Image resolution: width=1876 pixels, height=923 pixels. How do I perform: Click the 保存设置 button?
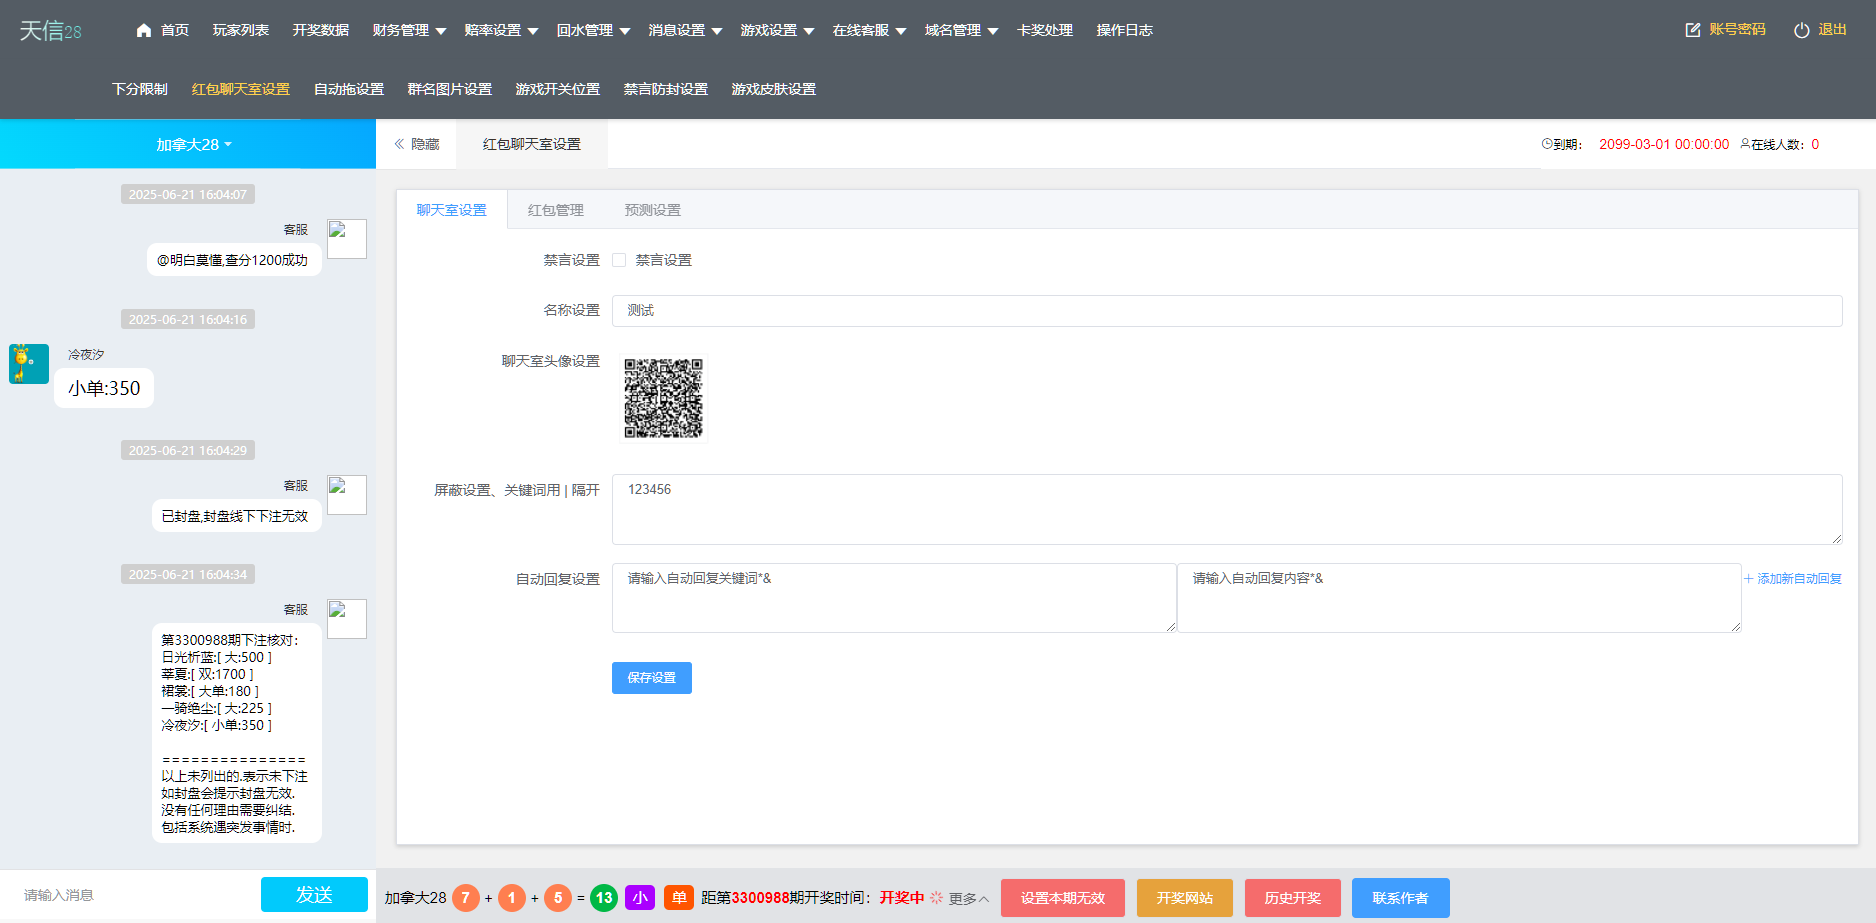point(651,678)
